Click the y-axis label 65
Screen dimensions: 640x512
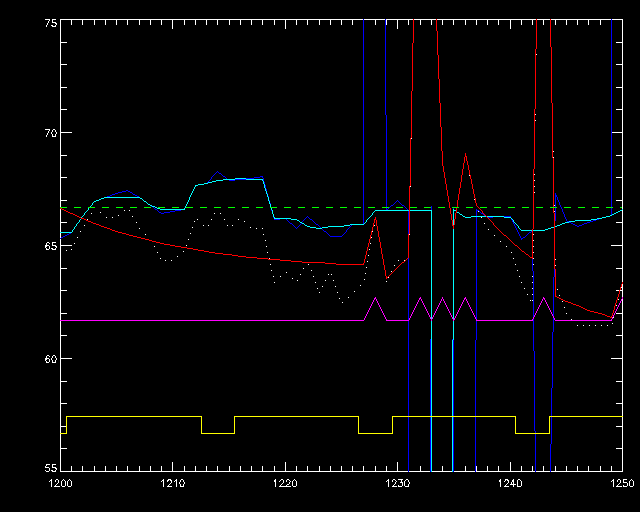pyautogui.click(x=46, y=246)
